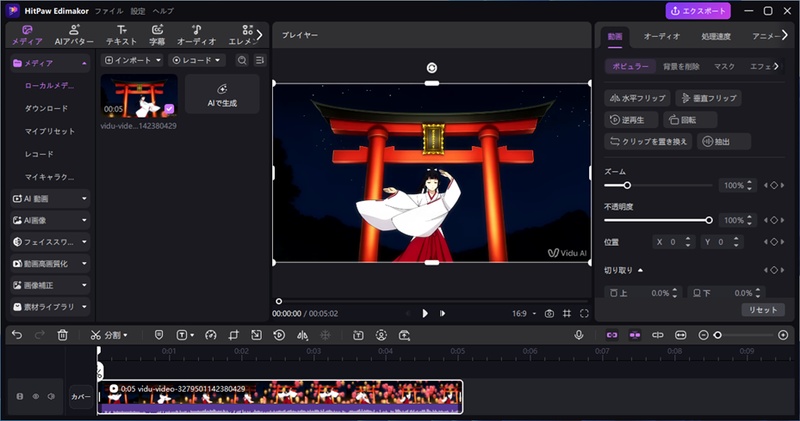Select the vidu-video clip on the timeline
The width and height of the screenshot is (800, 421).
click(280, 397)
